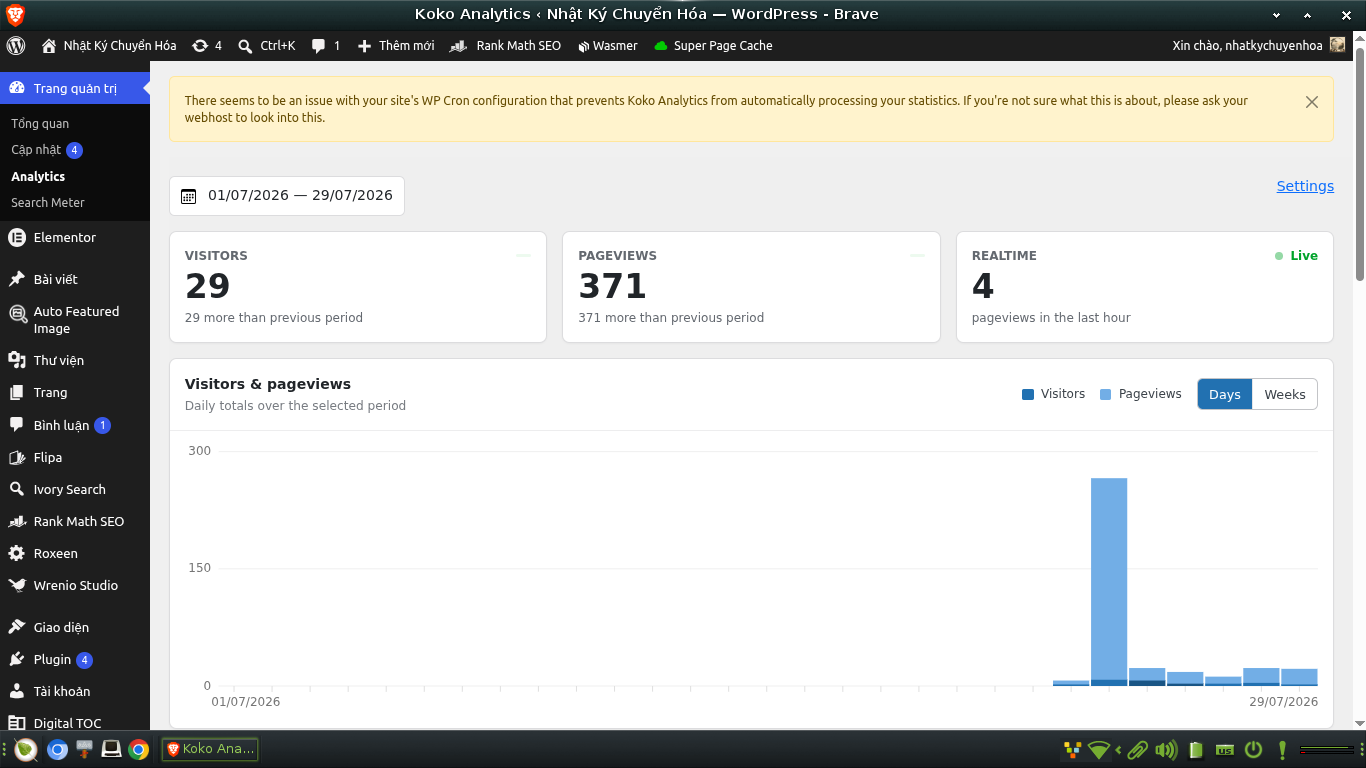Open updates via the refresh icon in admin bar
The height and width of the screenshot is (768, 1366).
(200, 45)
